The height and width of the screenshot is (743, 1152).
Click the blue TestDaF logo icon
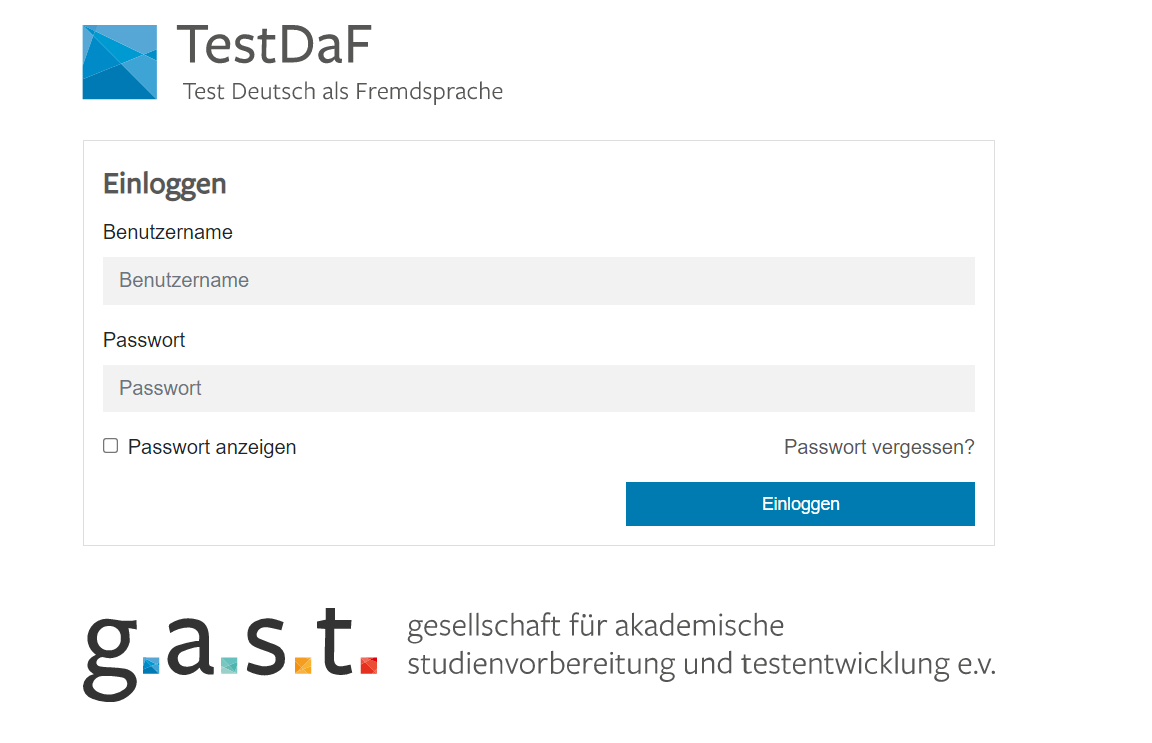click(119, 62)
